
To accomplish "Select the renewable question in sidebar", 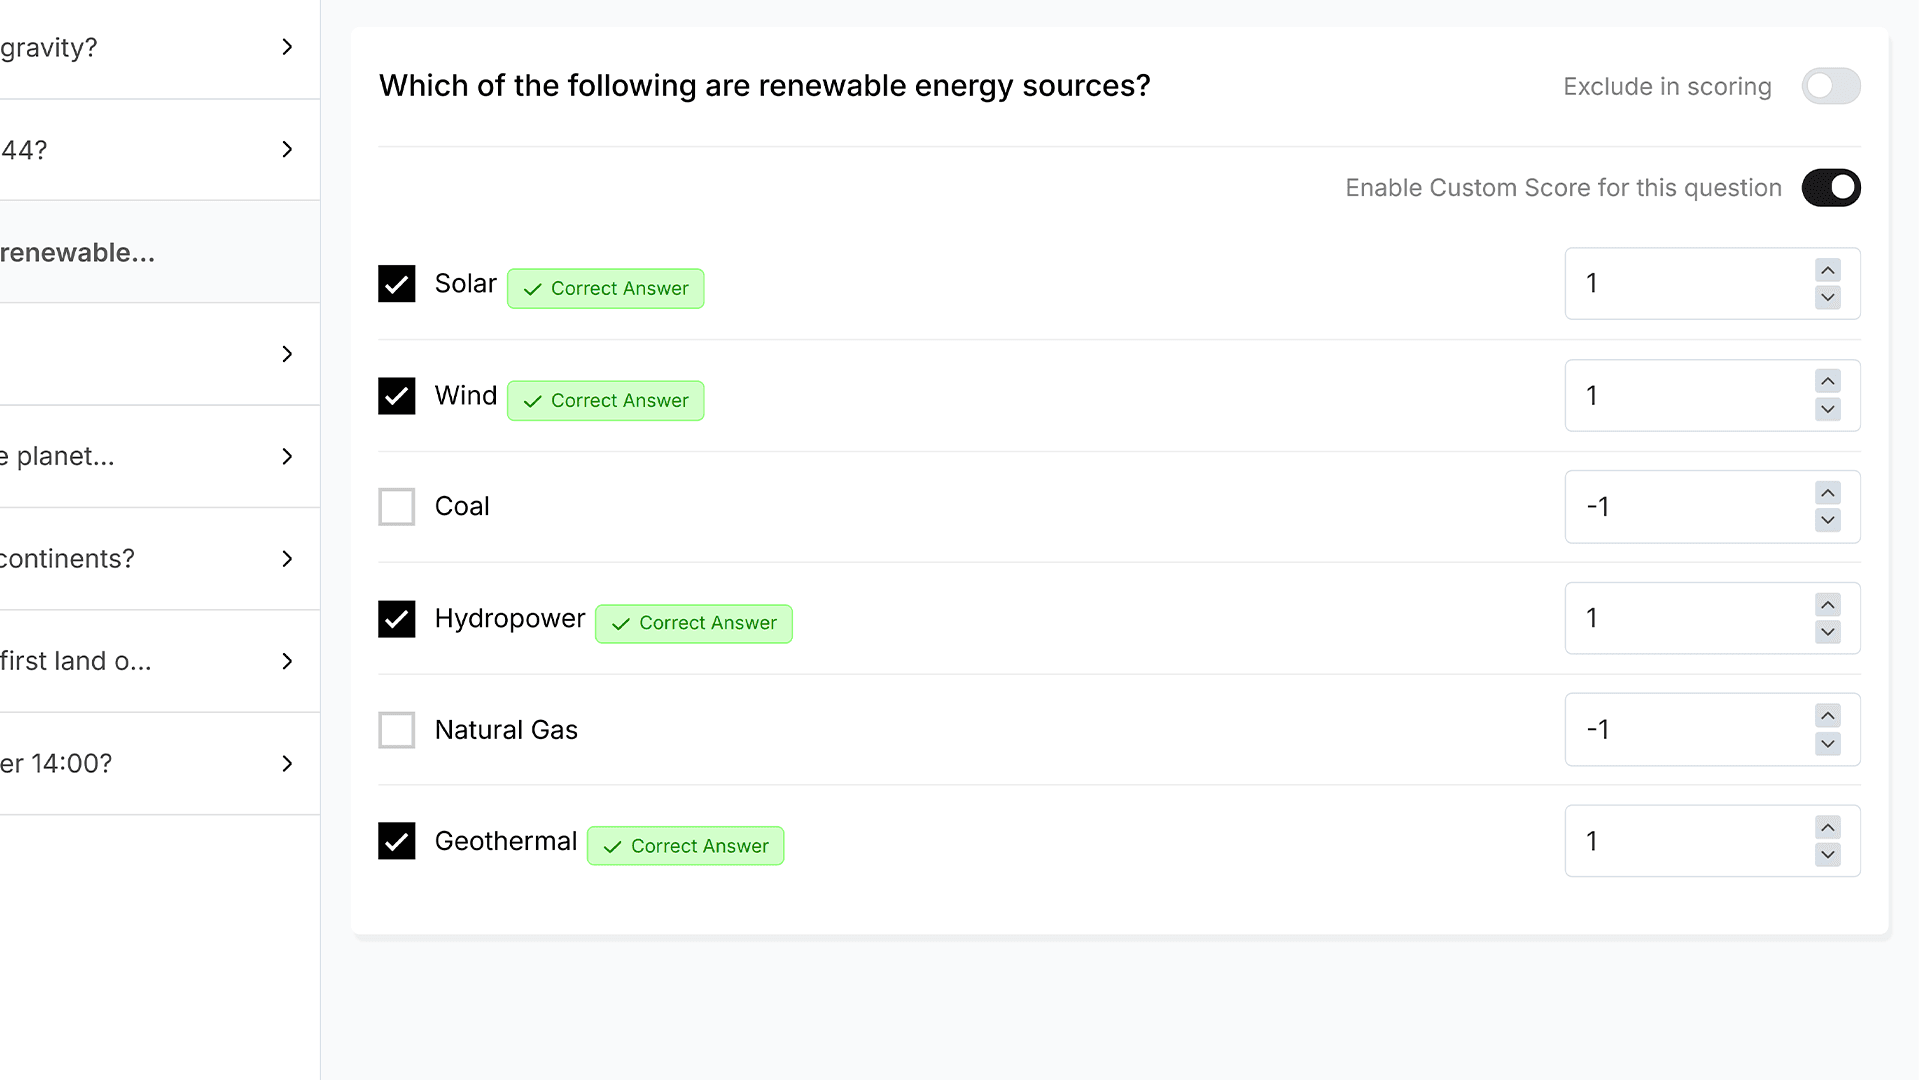I will point(160,252).
